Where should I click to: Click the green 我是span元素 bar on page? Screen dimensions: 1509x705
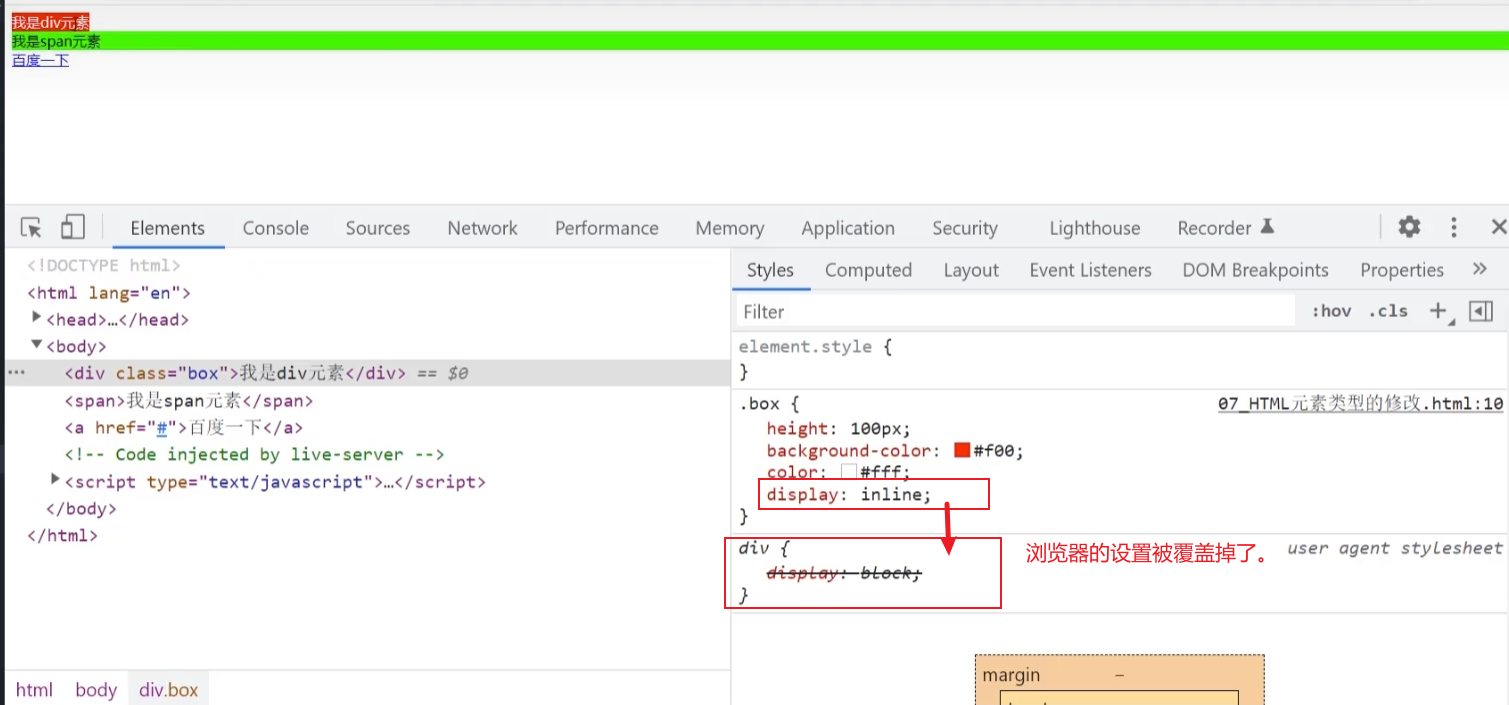(x=759, y=41)
